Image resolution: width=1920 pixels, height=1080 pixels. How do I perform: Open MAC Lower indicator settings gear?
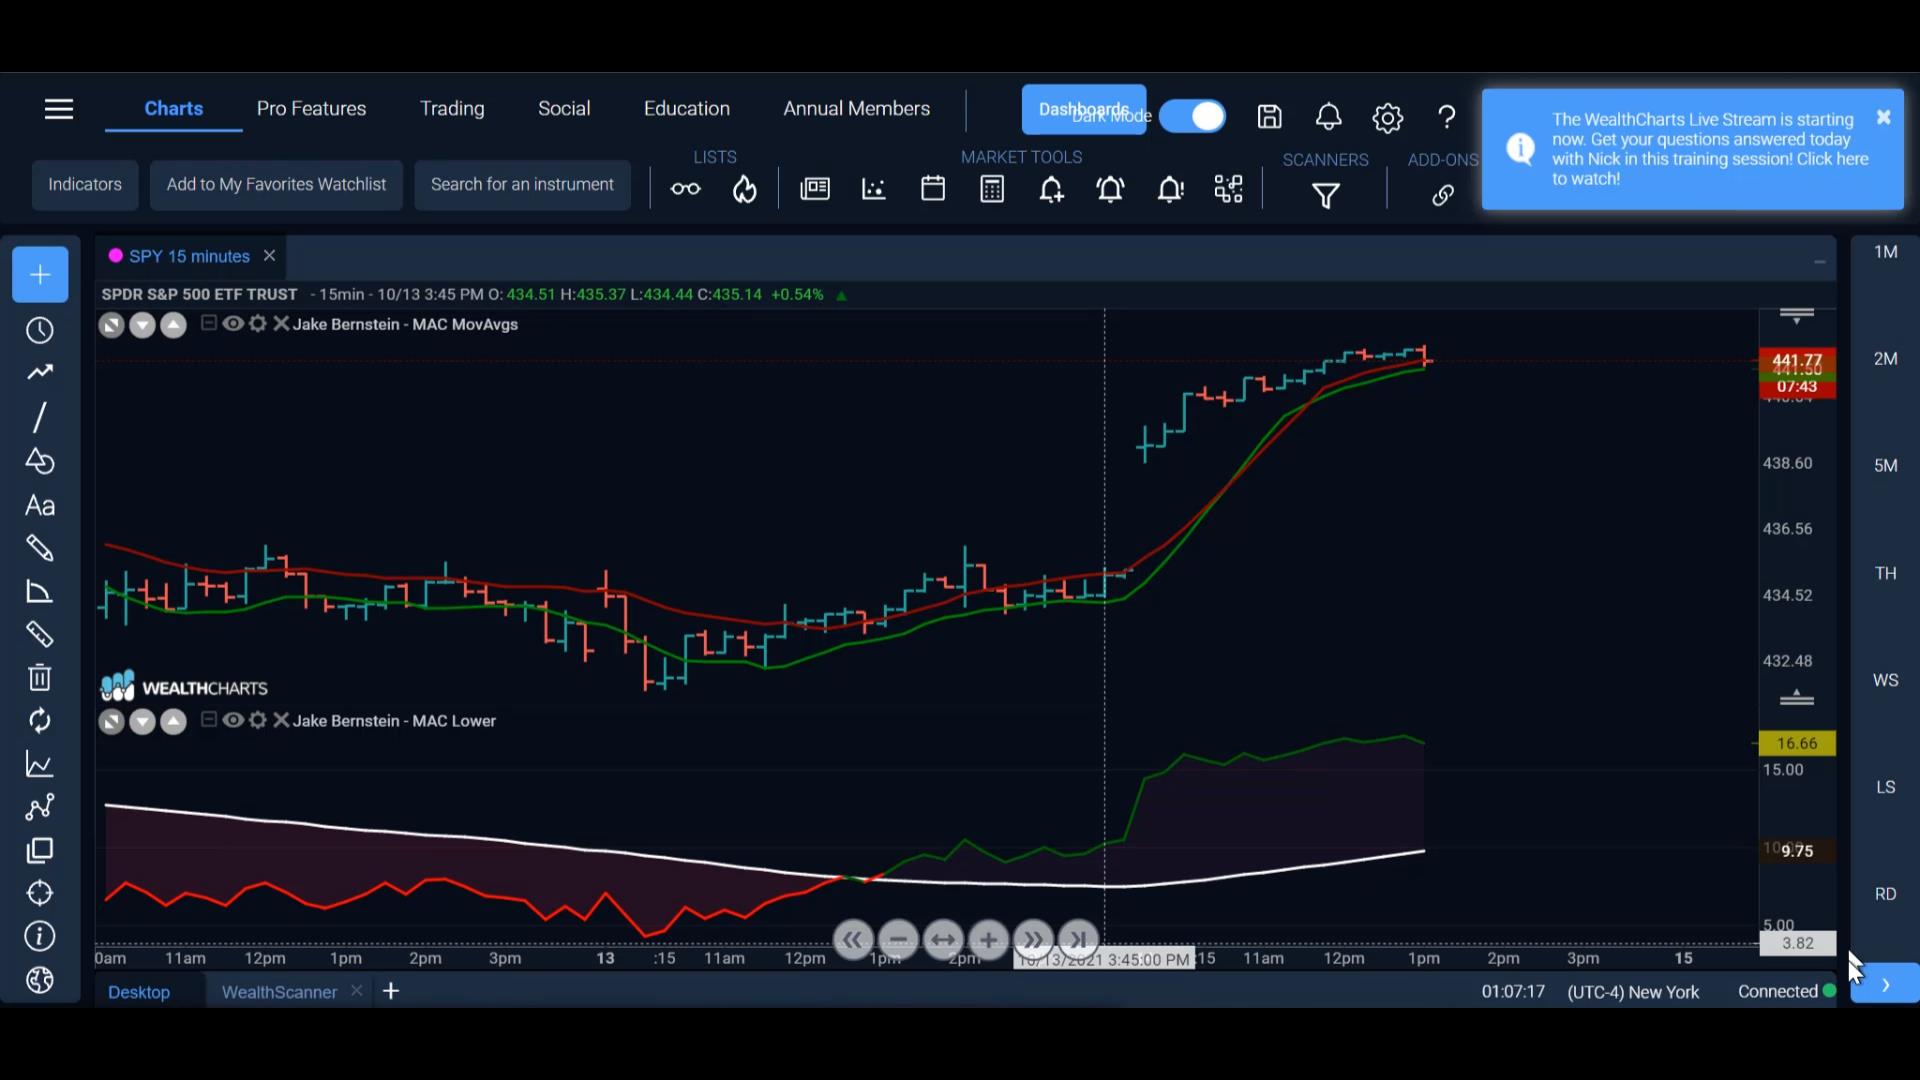258,720
